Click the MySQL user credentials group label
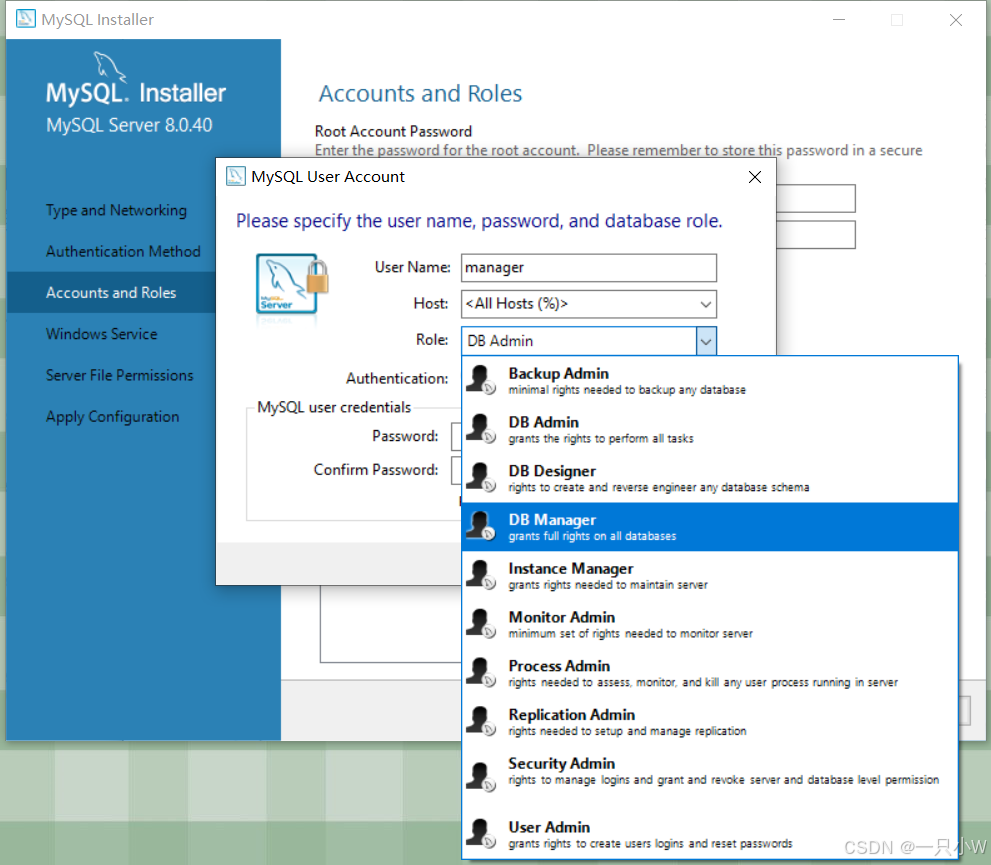The image size is (991, 865). click(334, 408)
